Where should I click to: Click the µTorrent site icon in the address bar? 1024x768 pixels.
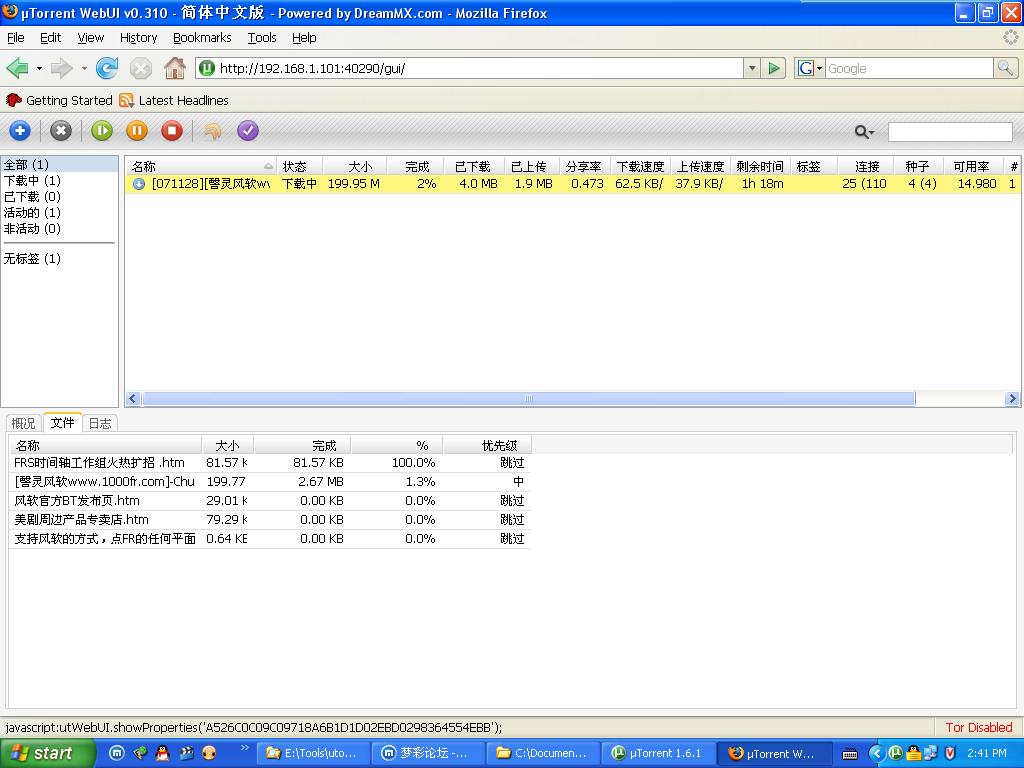pos(207,68)
